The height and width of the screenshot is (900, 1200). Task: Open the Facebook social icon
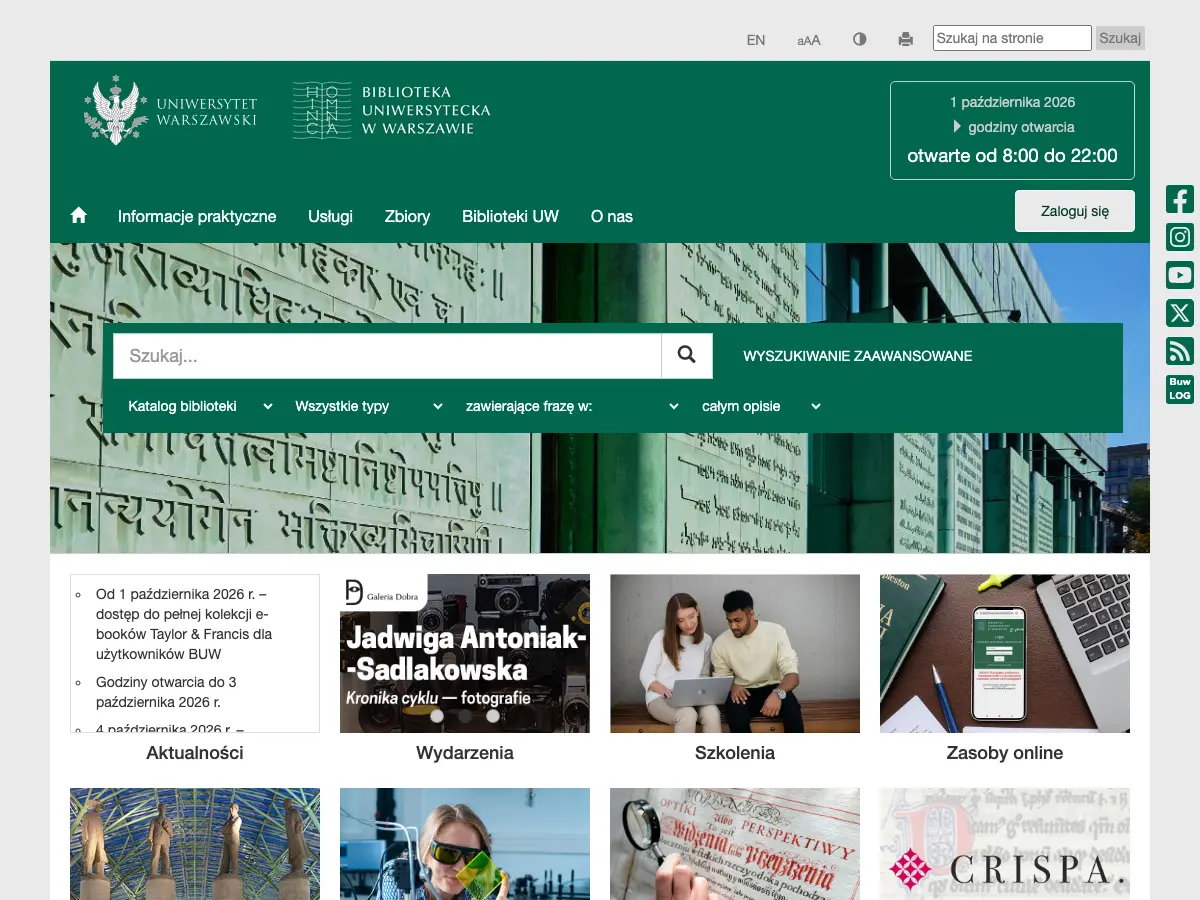coord(1180,199)
